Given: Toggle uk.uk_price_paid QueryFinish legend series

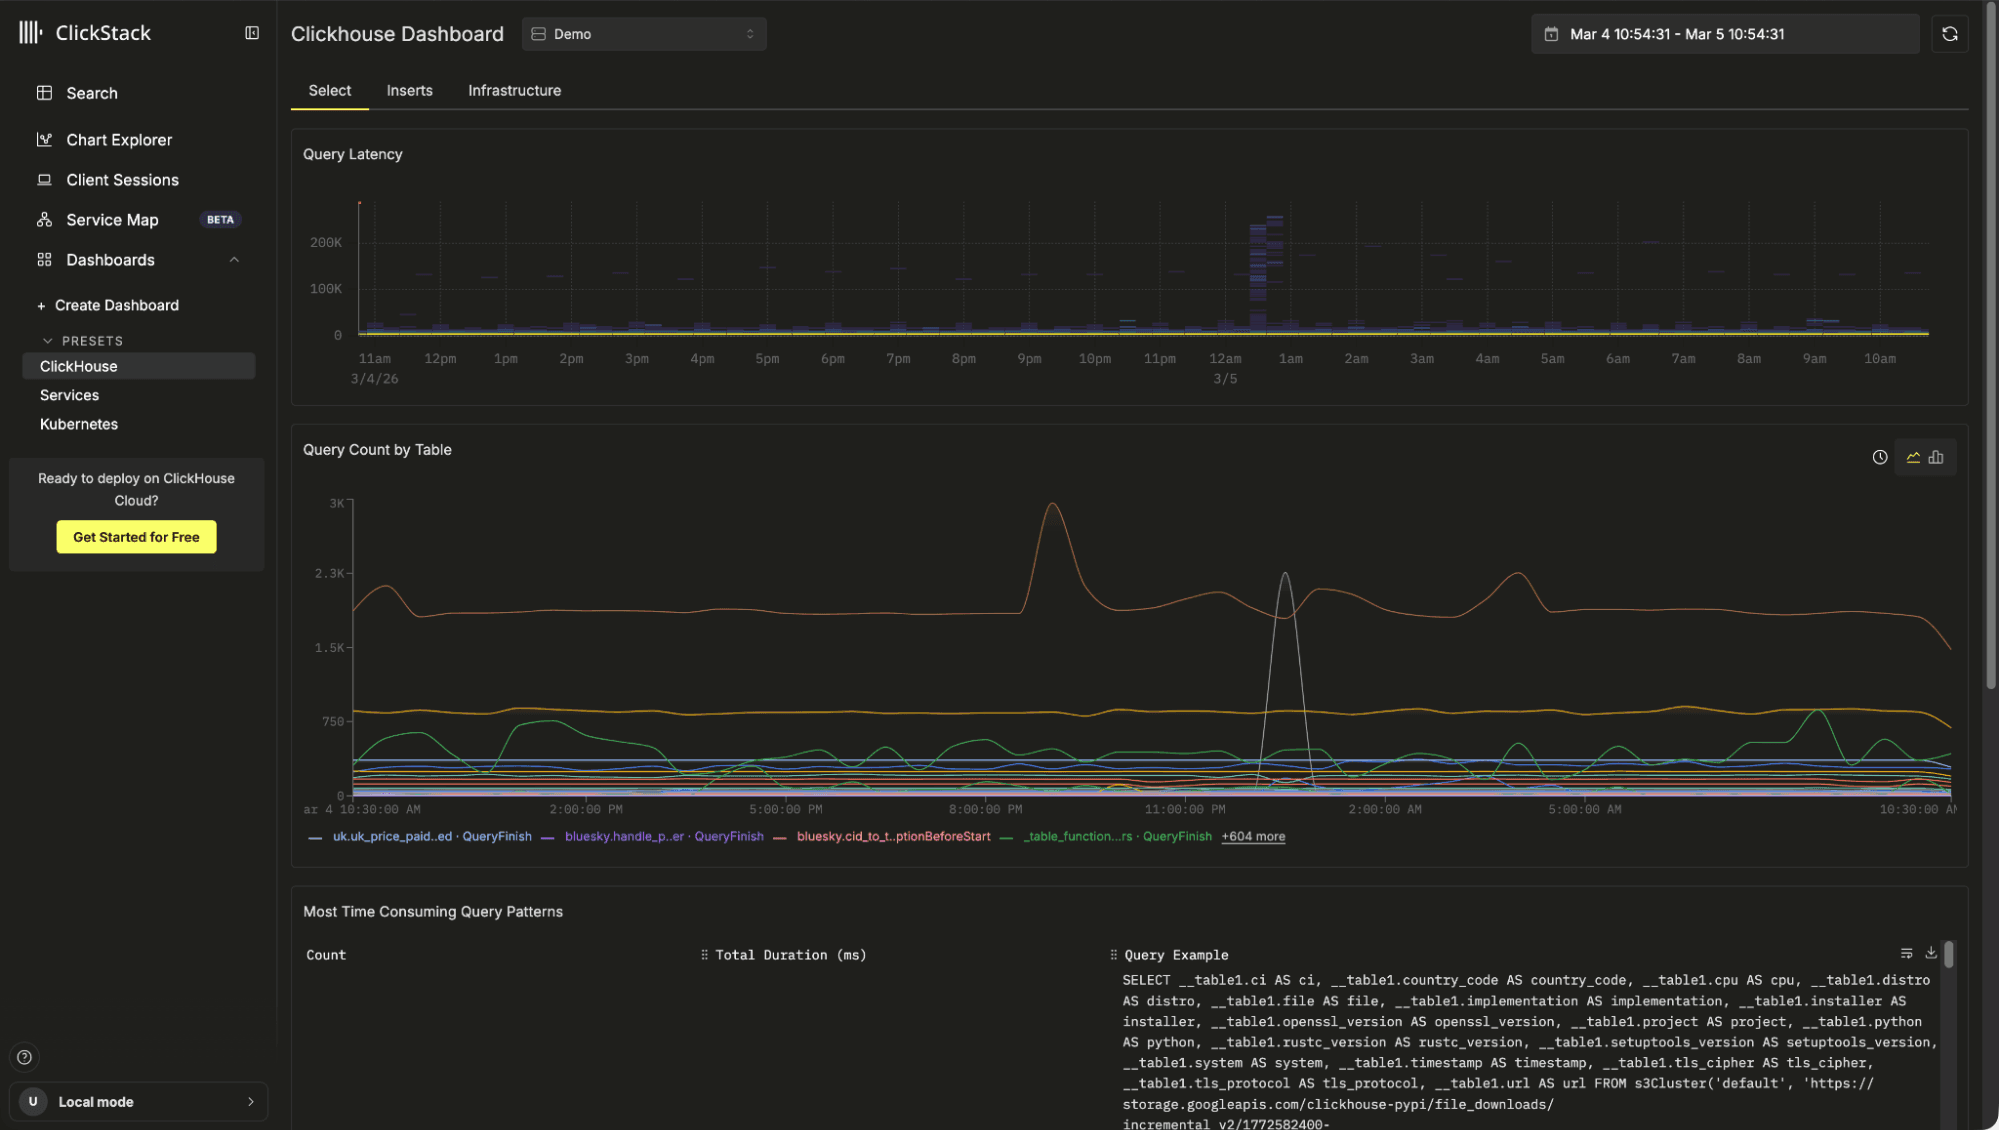Looking at the screenshot, I should point(431,837).
